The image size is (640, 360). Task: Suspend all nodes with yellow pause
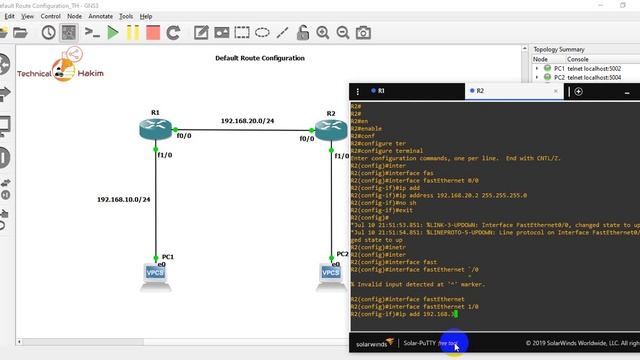tap(133, 33)
